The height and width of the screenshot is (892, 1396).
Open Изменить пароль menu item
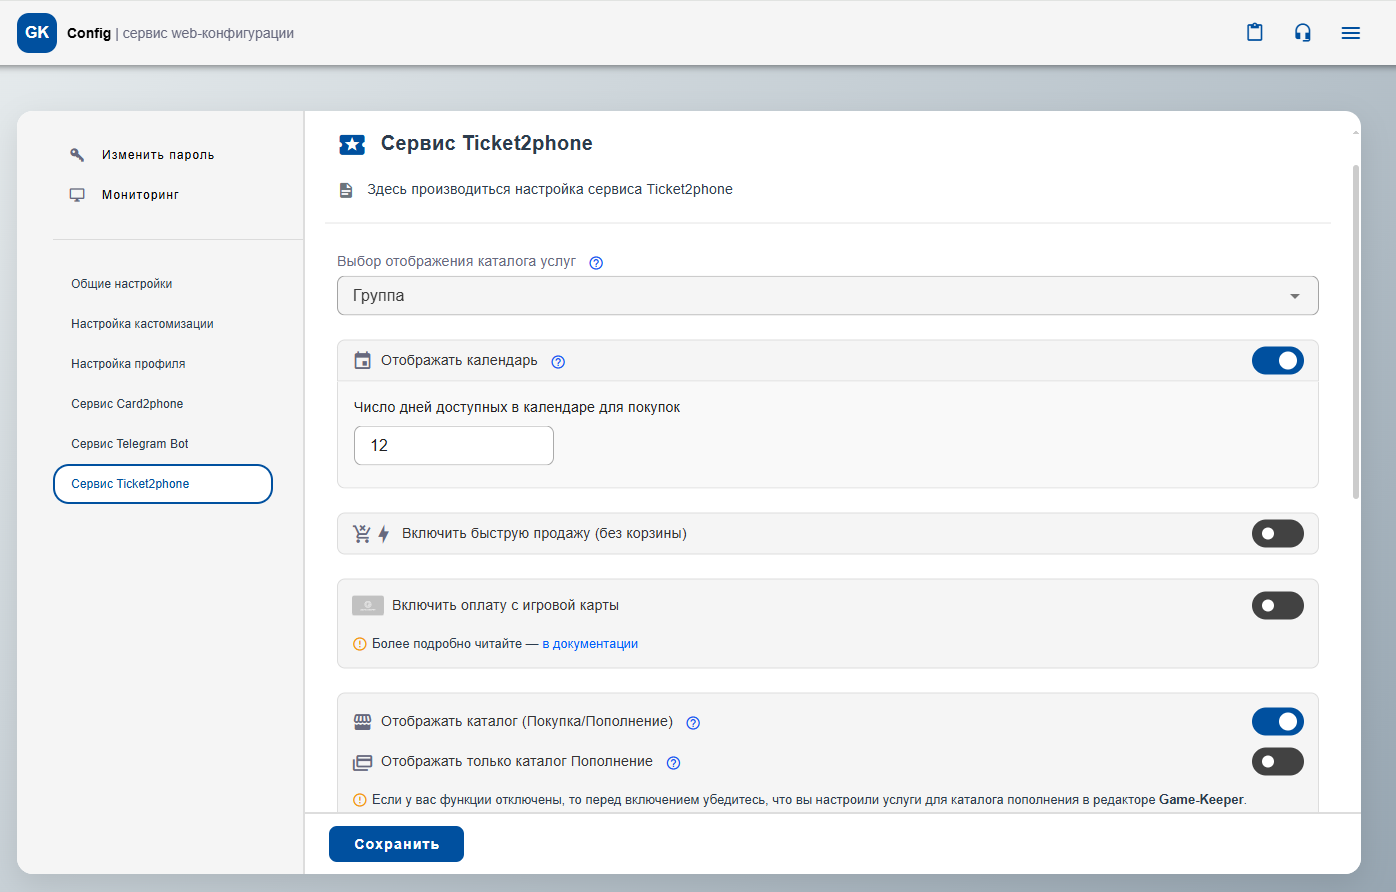pyautogui.click(x=158, y=155)
